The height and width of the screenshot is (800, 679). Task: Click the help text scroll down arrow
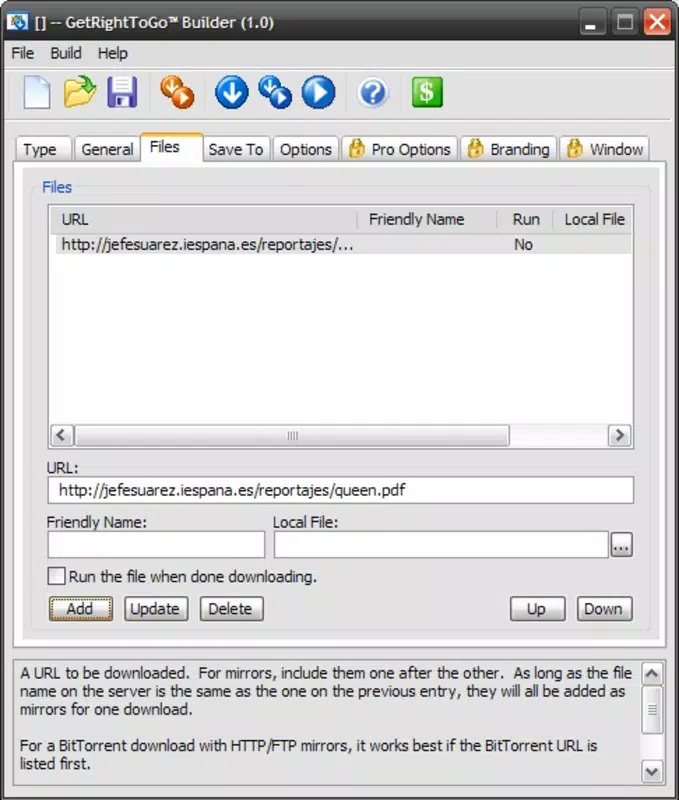pos(651,771)
